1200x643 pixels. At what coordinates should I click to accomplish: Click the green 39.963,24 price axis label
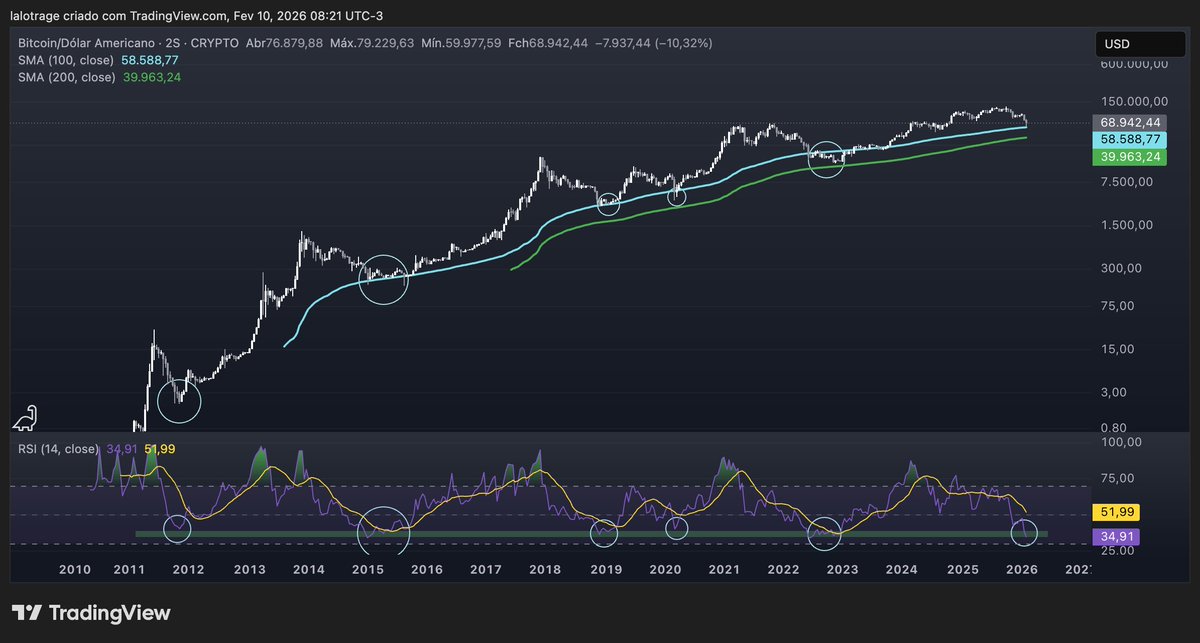click(1131, 158)
